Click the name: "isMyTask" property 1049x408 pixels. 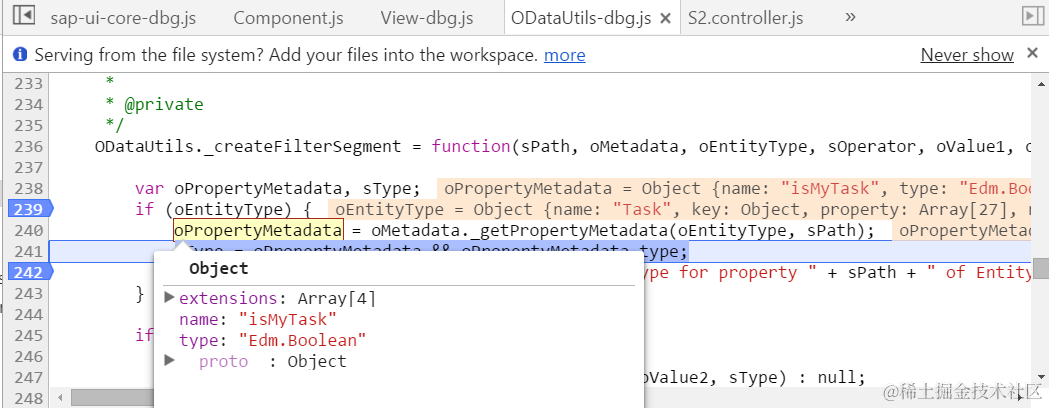(x=258, y=320)
